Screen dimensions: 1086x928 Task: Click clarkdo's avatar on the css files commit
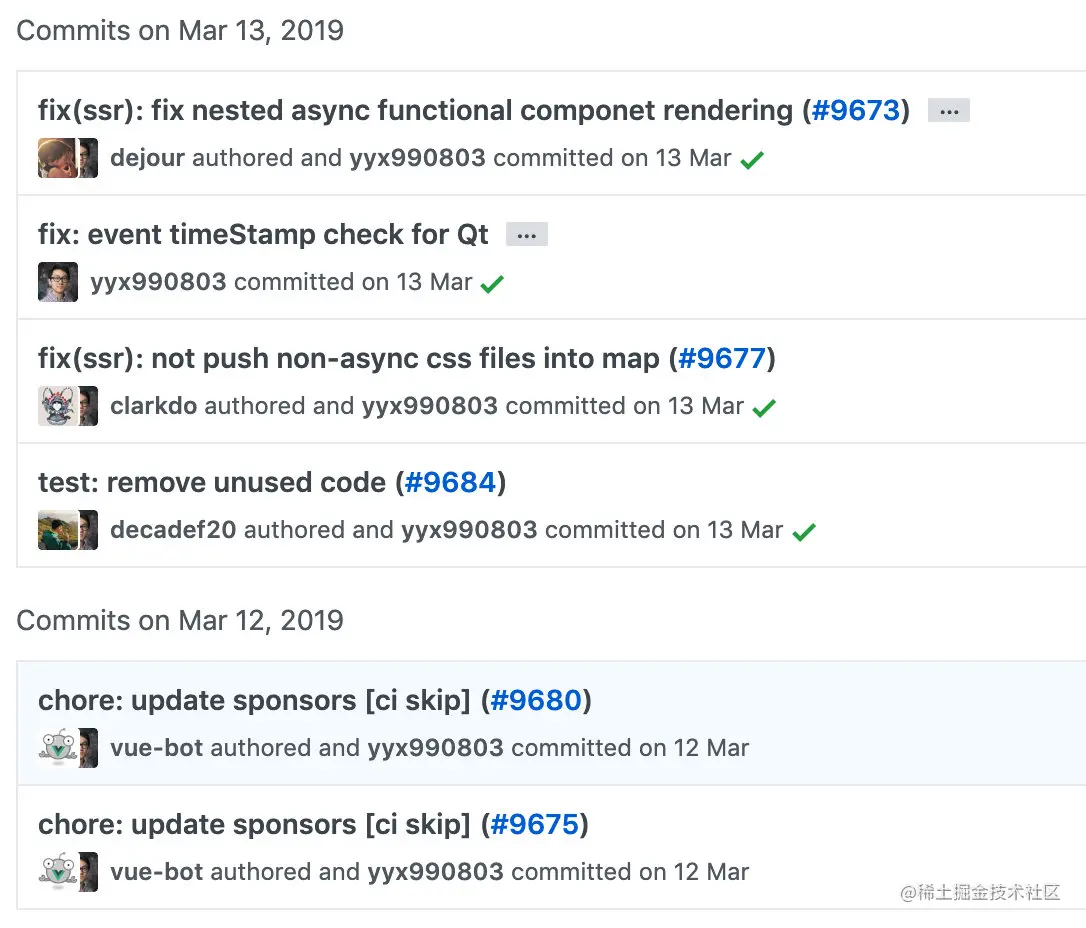coord(57,406)
